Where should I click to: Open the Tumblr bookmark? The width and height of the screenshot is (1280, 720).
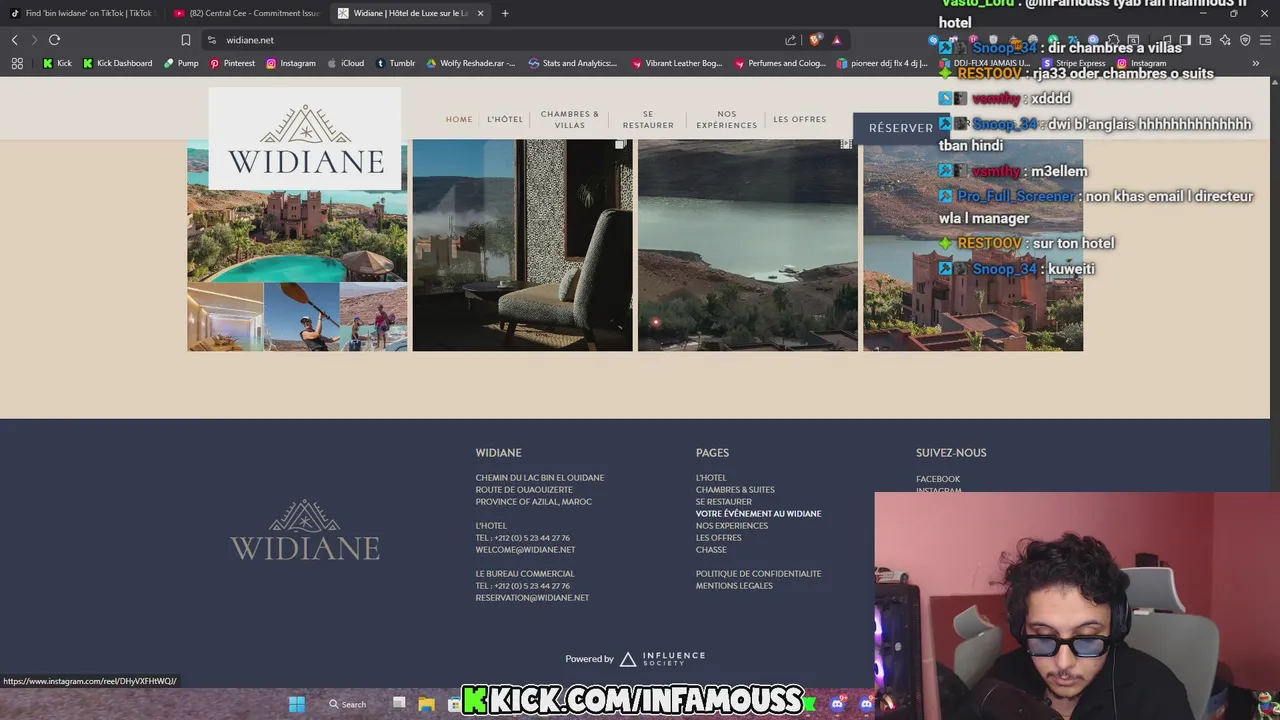pos(395,63)
